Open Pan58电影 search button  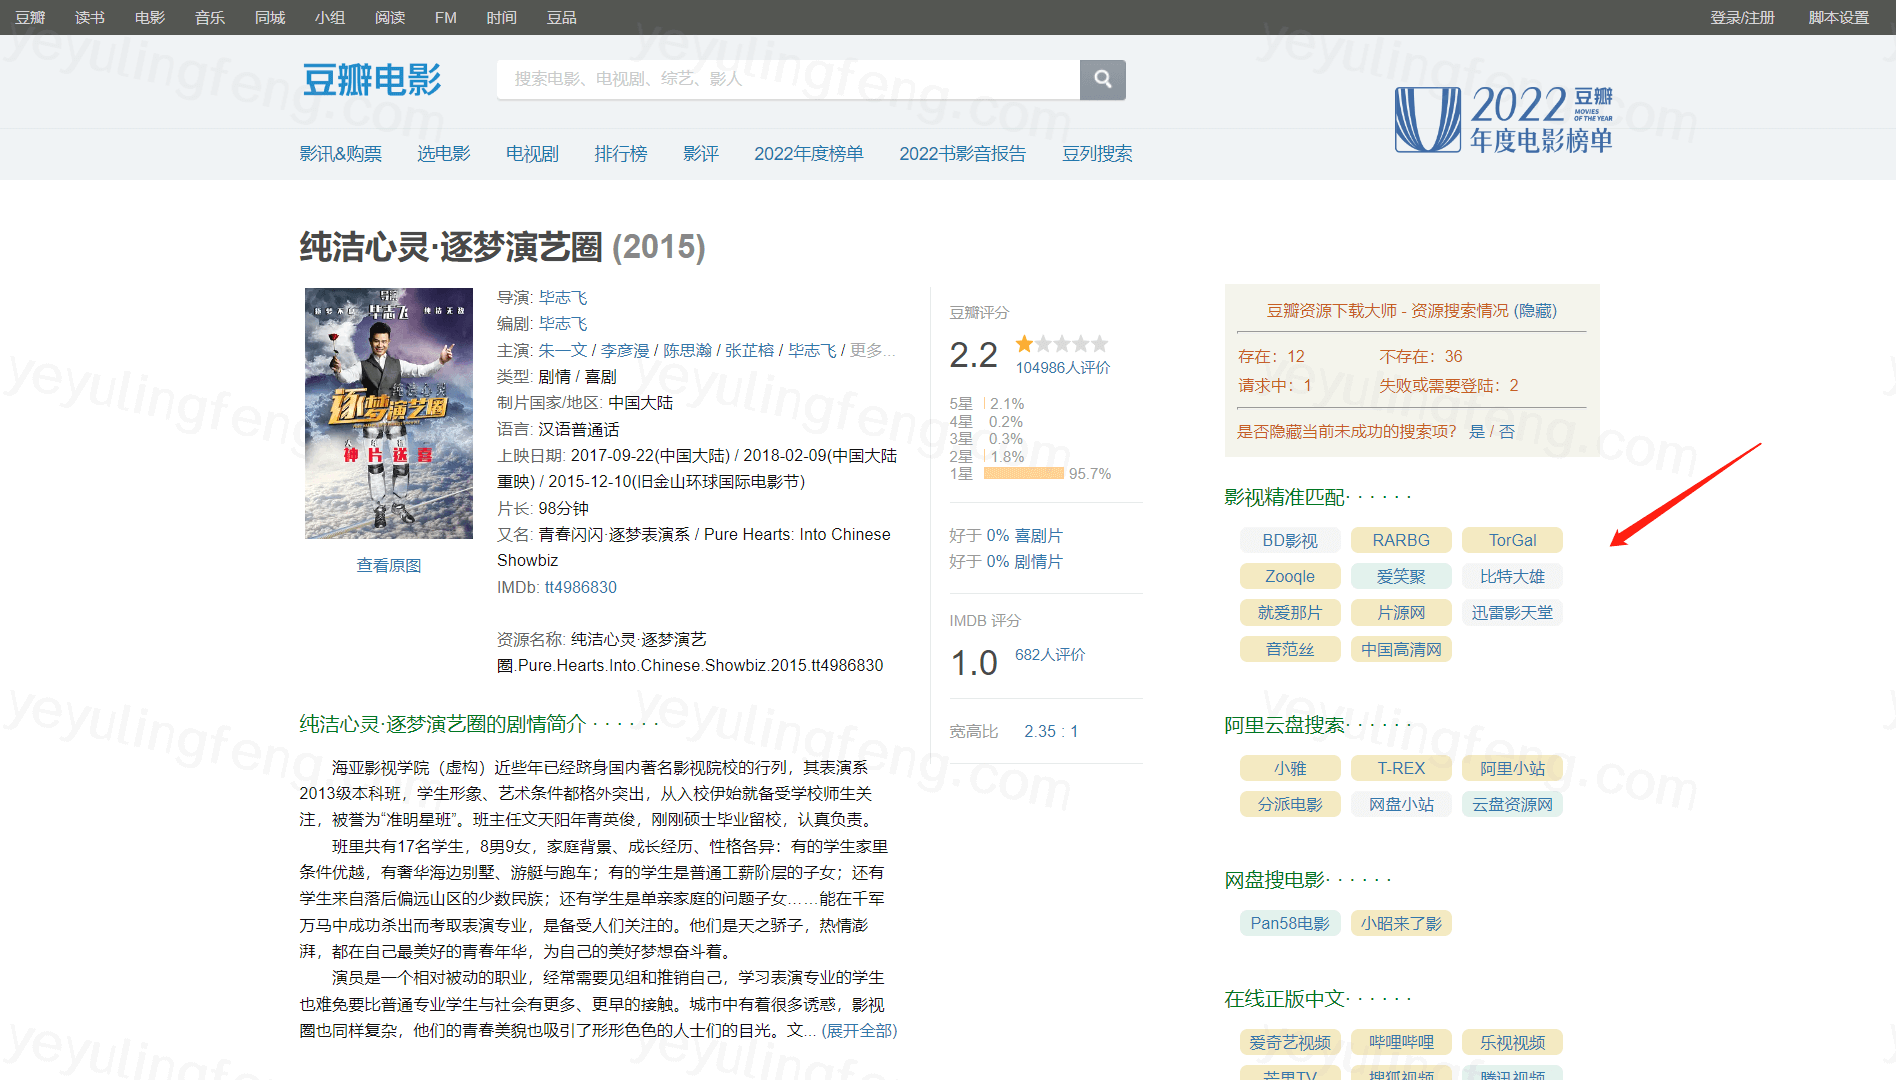pyautogui.click(x=1290, y=923)
